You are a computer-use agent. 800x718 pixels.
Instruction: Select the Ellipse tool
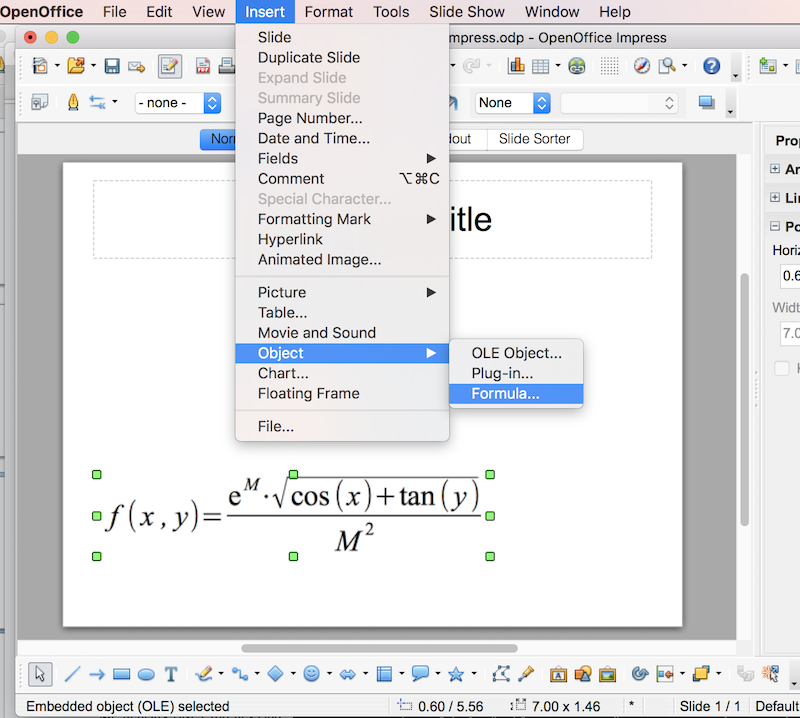coord(146,674)
